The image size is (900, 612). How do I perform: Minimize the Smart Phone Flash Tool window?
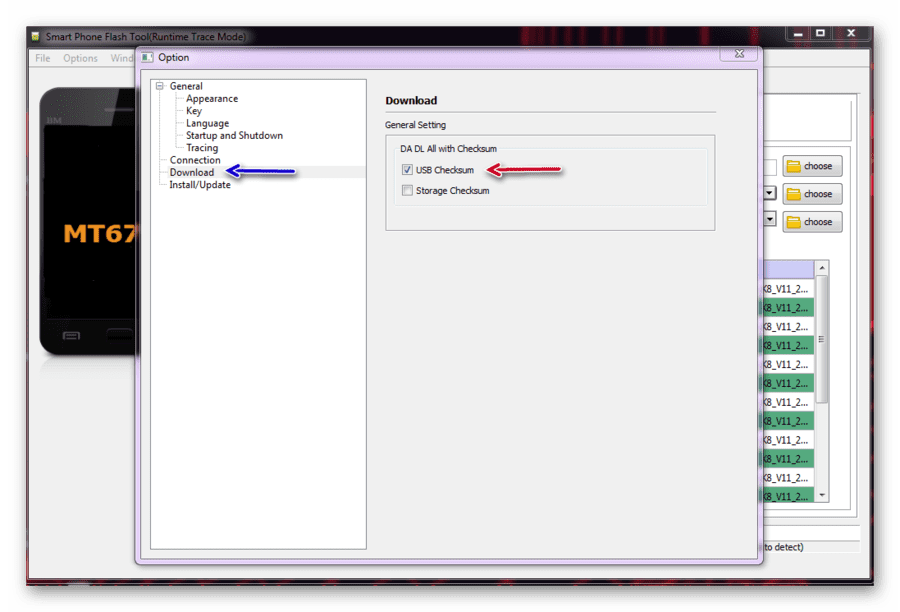(798, 34)
